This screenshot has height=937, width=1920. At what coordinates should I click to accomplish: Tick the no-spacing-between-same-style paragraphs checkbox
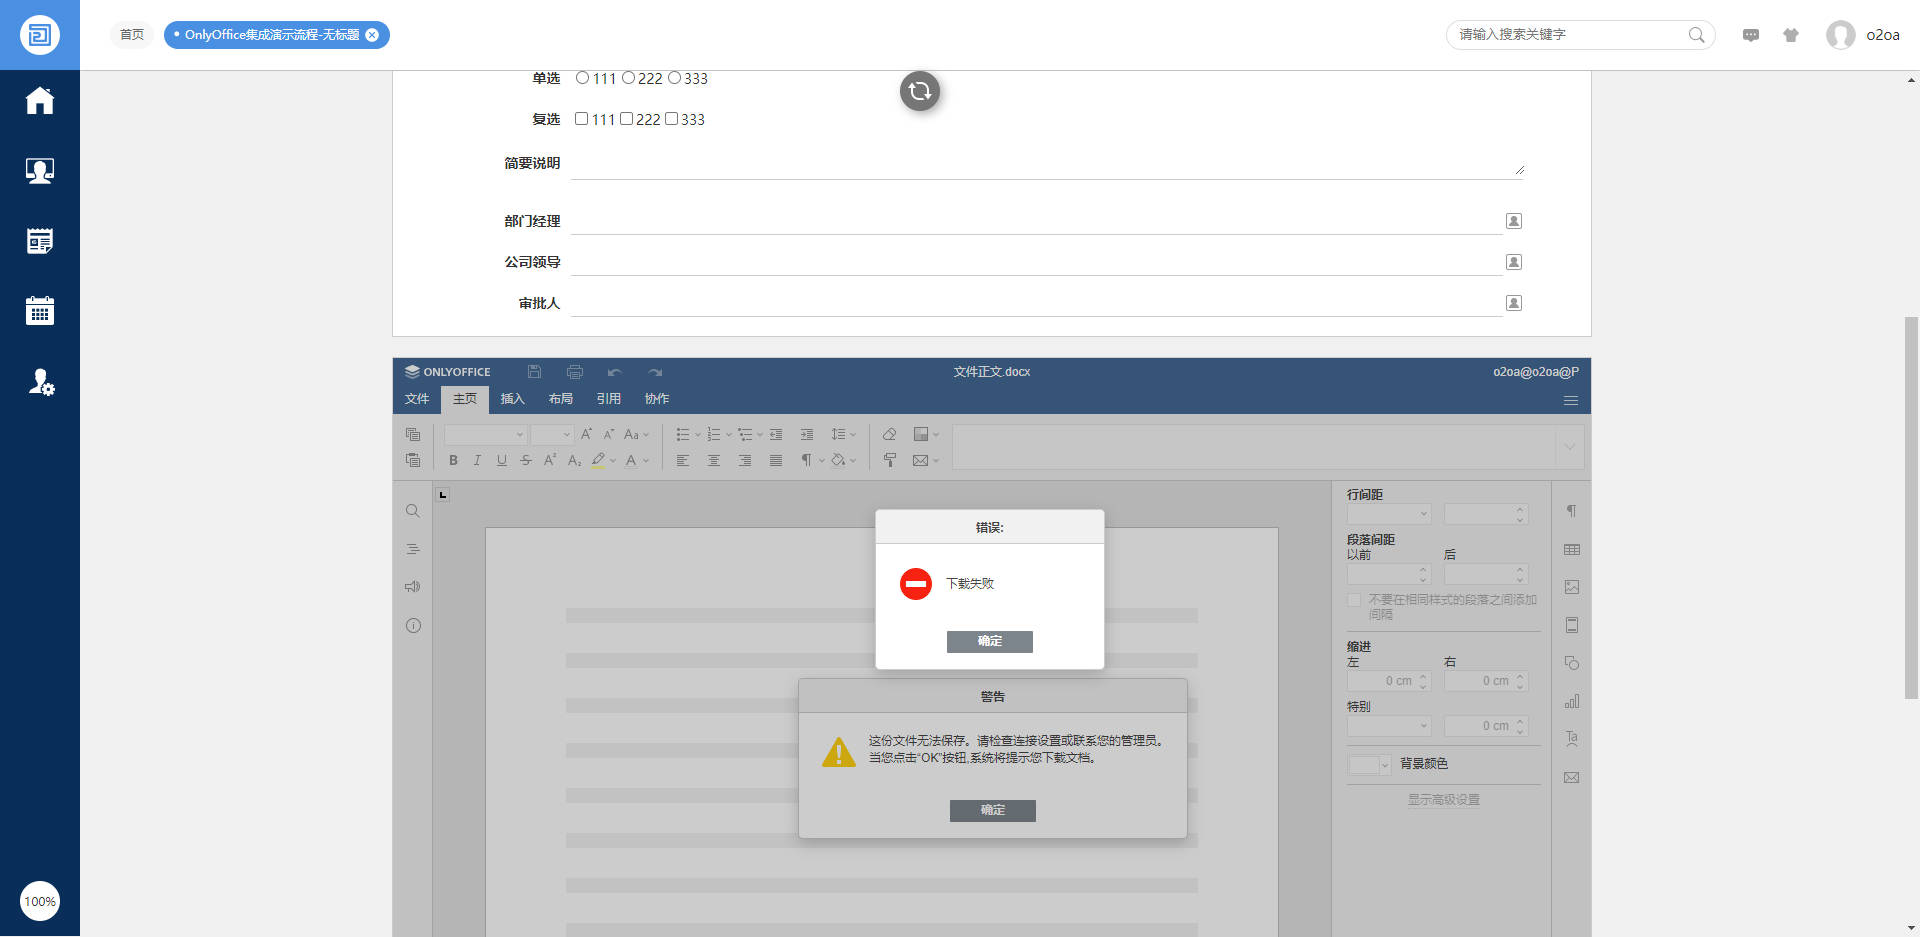1354,600
